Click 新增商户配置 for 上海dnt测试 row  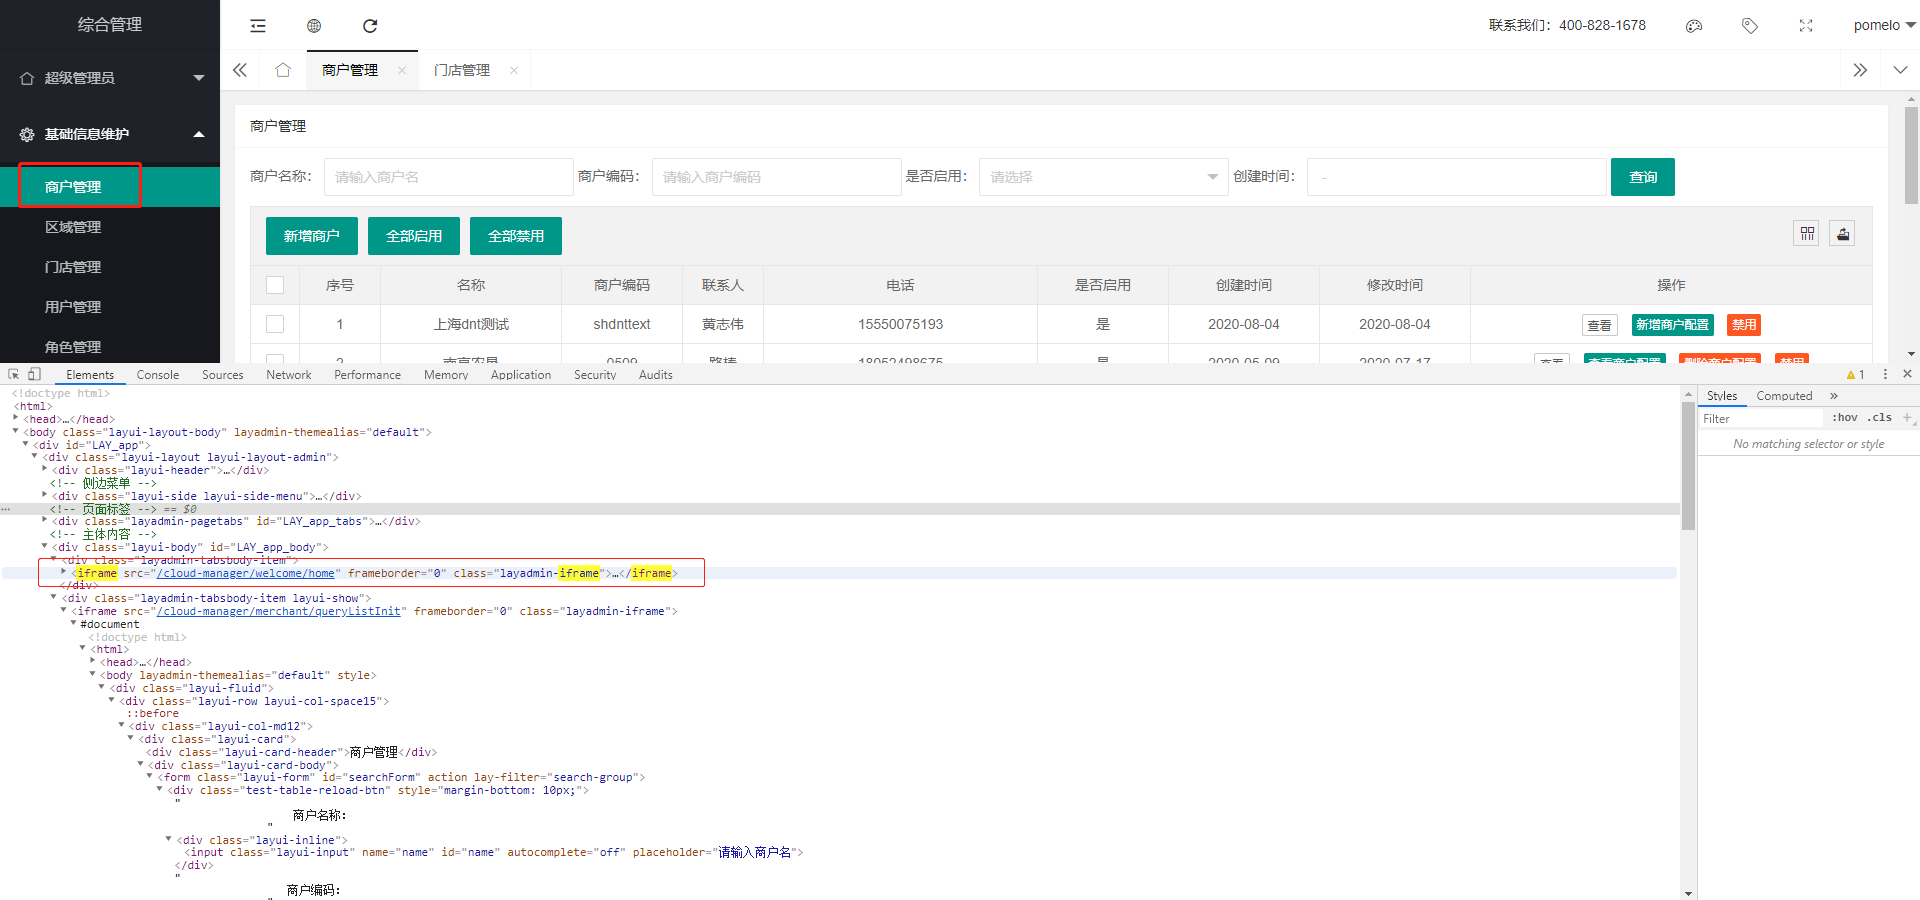tap(1673, 325)
